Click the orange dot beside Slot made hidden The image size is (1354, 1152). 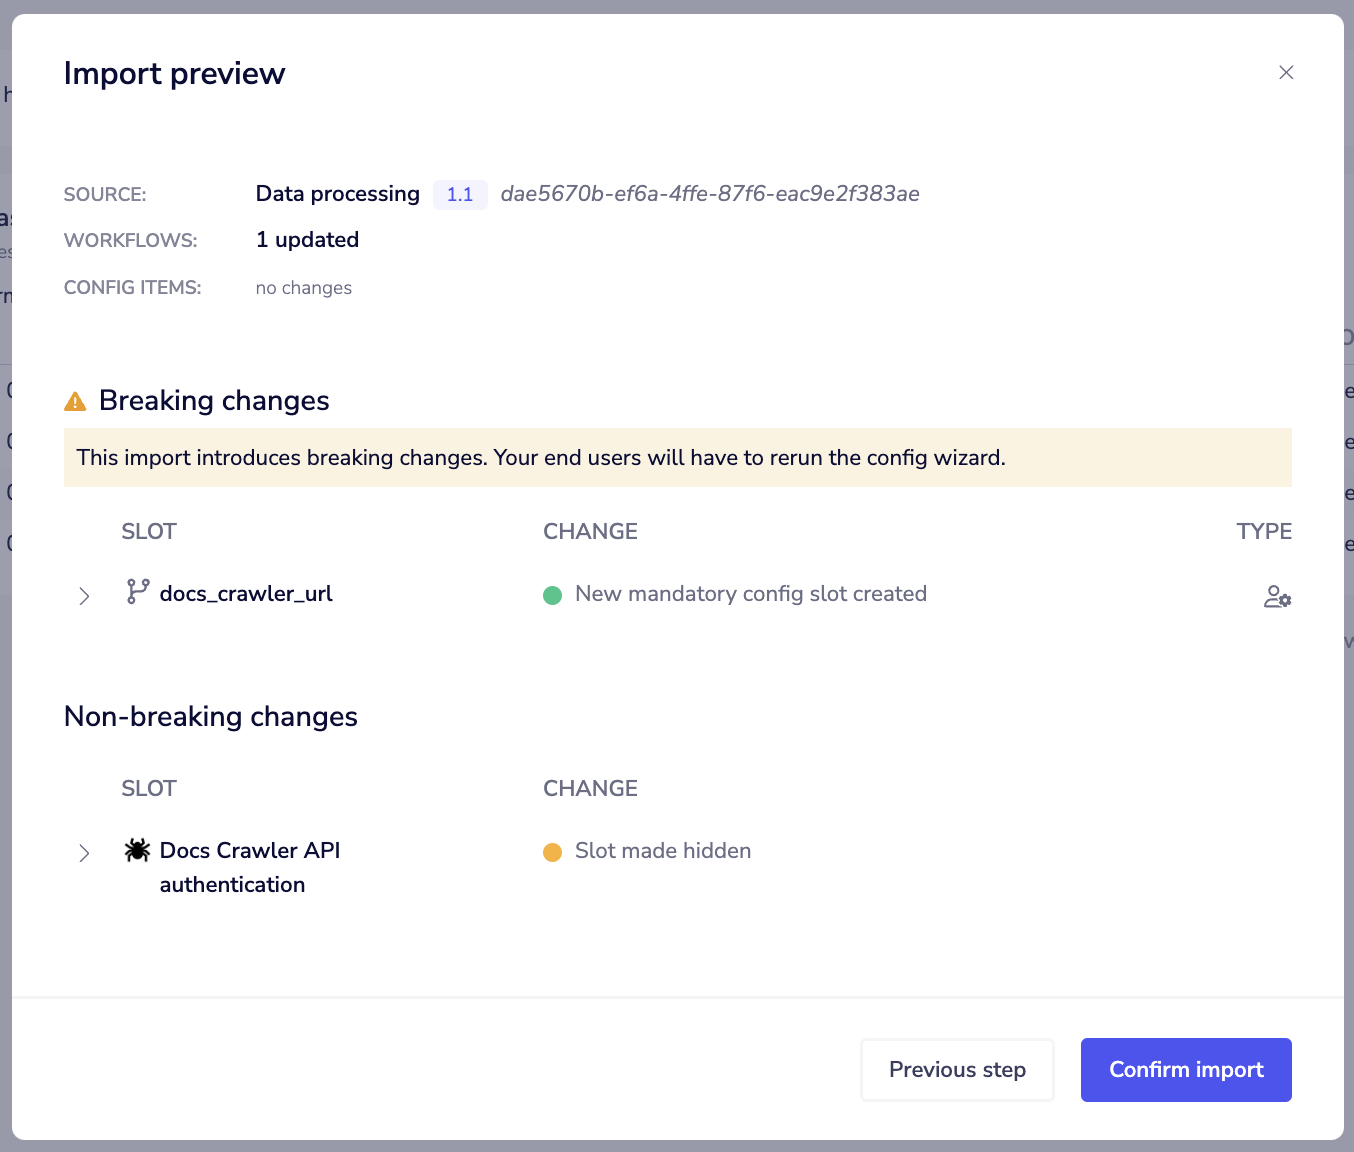(555, 852)
